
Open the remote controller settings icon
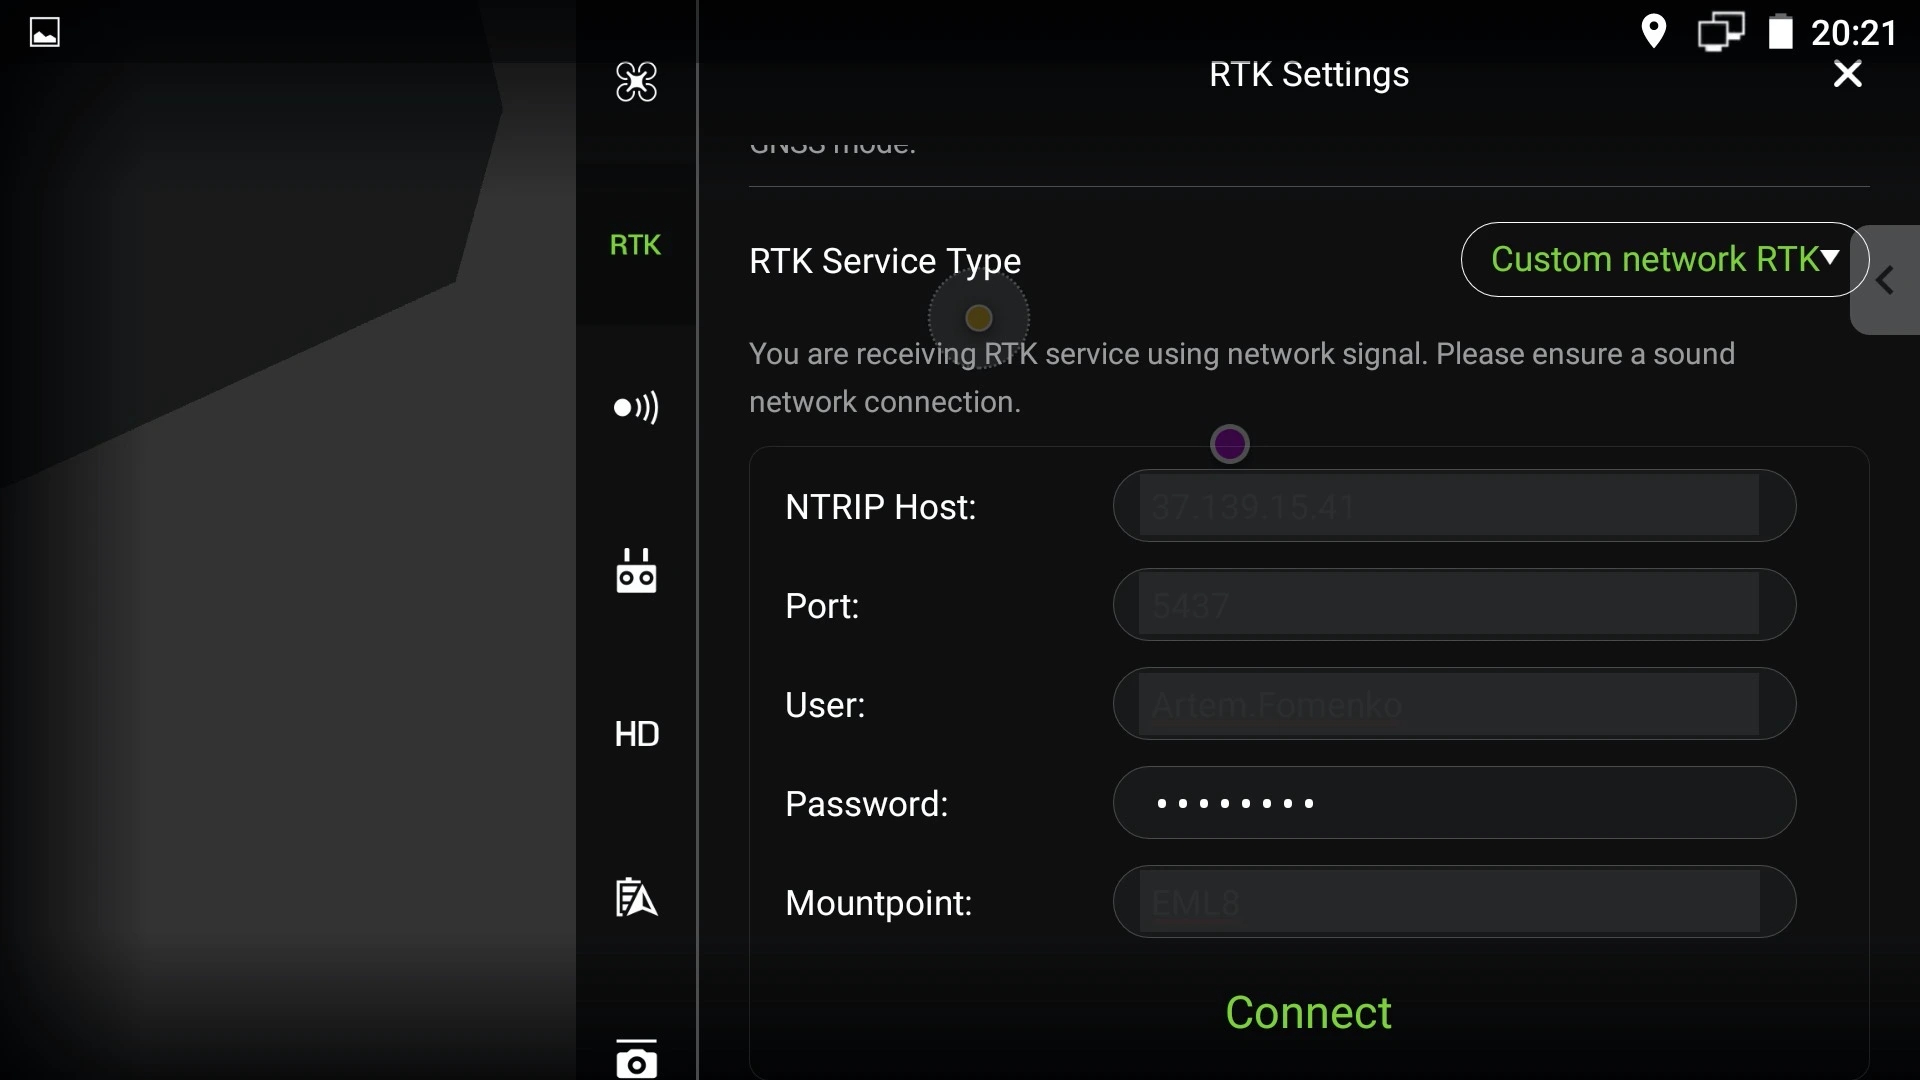pyautogui.click(x=636, y=570)
